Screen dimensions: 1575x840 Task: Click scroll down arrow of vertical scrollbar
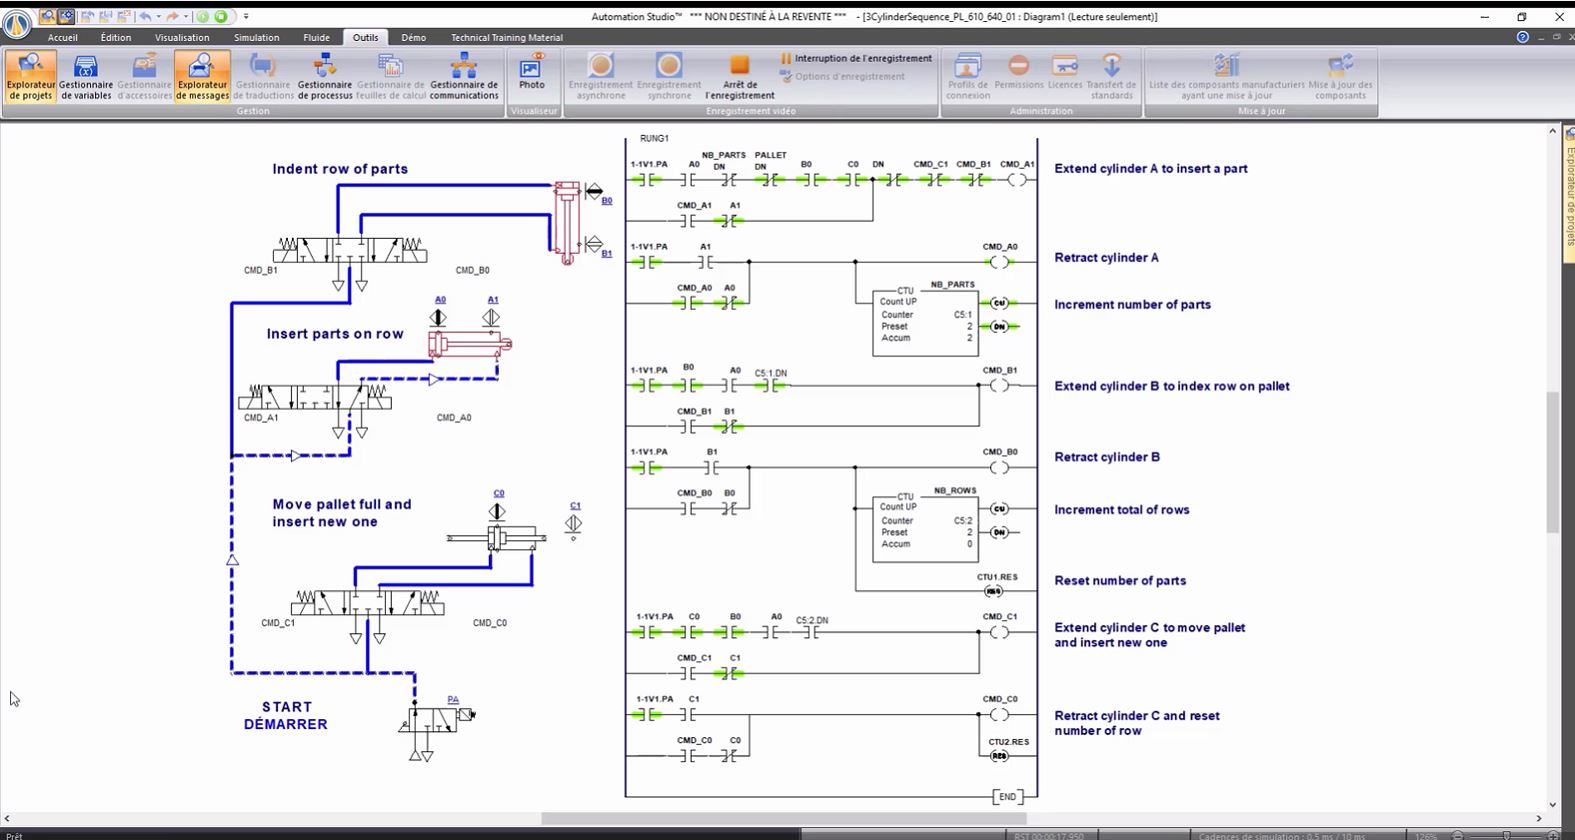coord(1552,804)
